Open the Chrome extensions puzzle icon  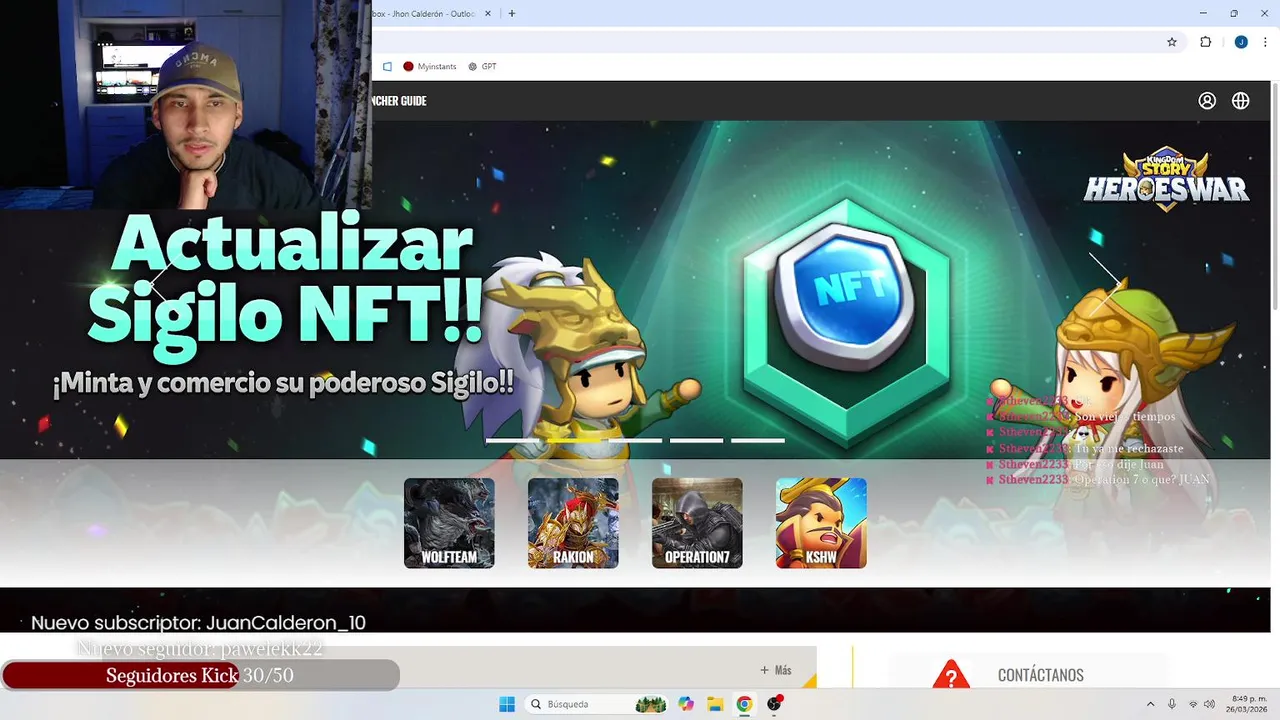tap(1205, 42)
